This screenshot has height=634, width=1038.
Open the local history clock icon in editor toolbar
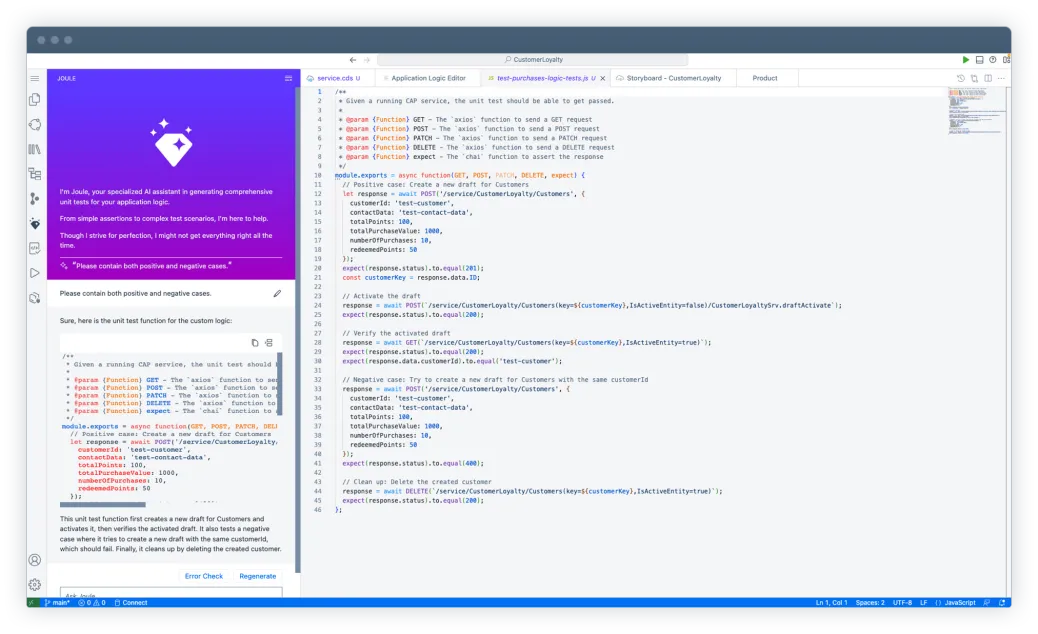[961, 78]
